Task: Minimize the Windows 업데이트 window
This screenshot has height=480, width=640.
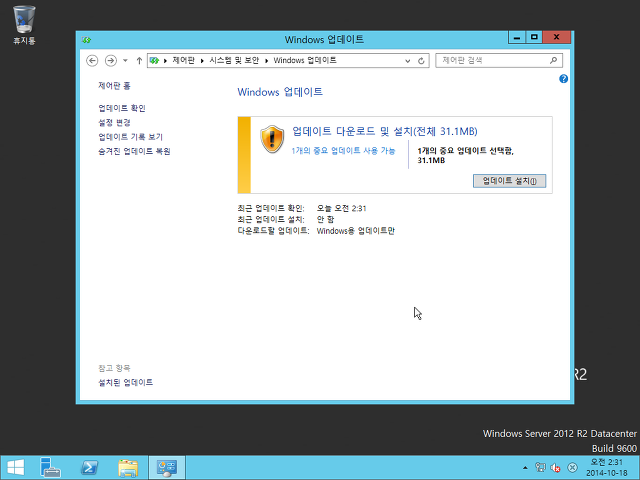Action: (x=517, y=37)
